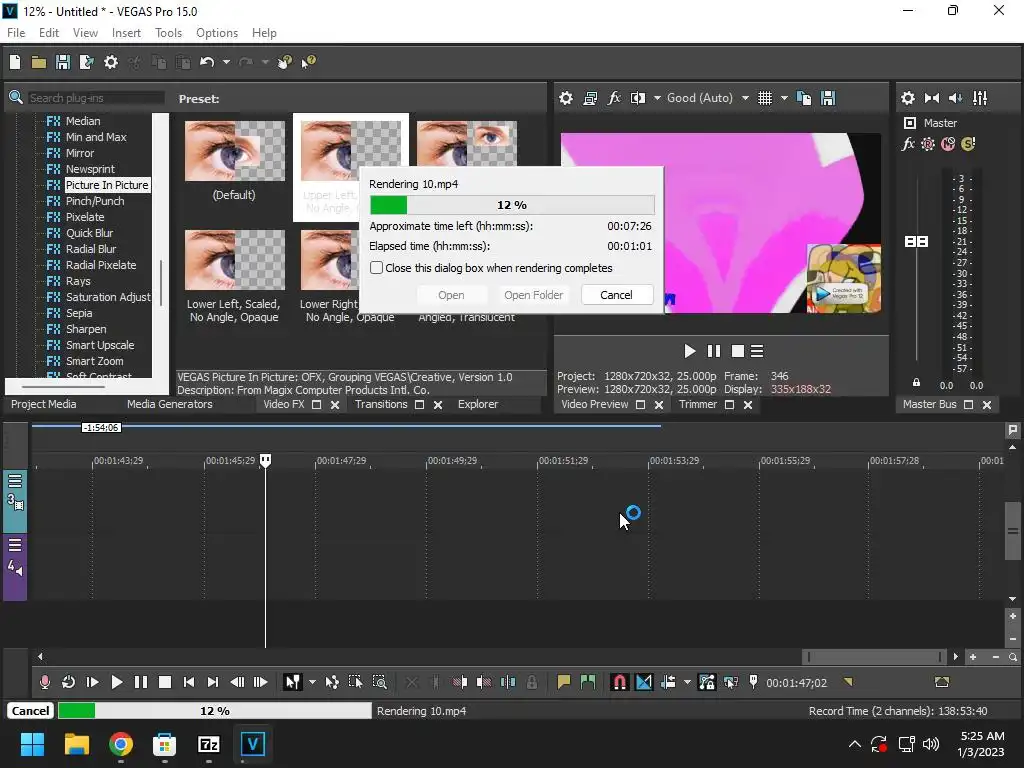
Task: Open the Overlays grid dropdown arrow
Action: point(784,98)
